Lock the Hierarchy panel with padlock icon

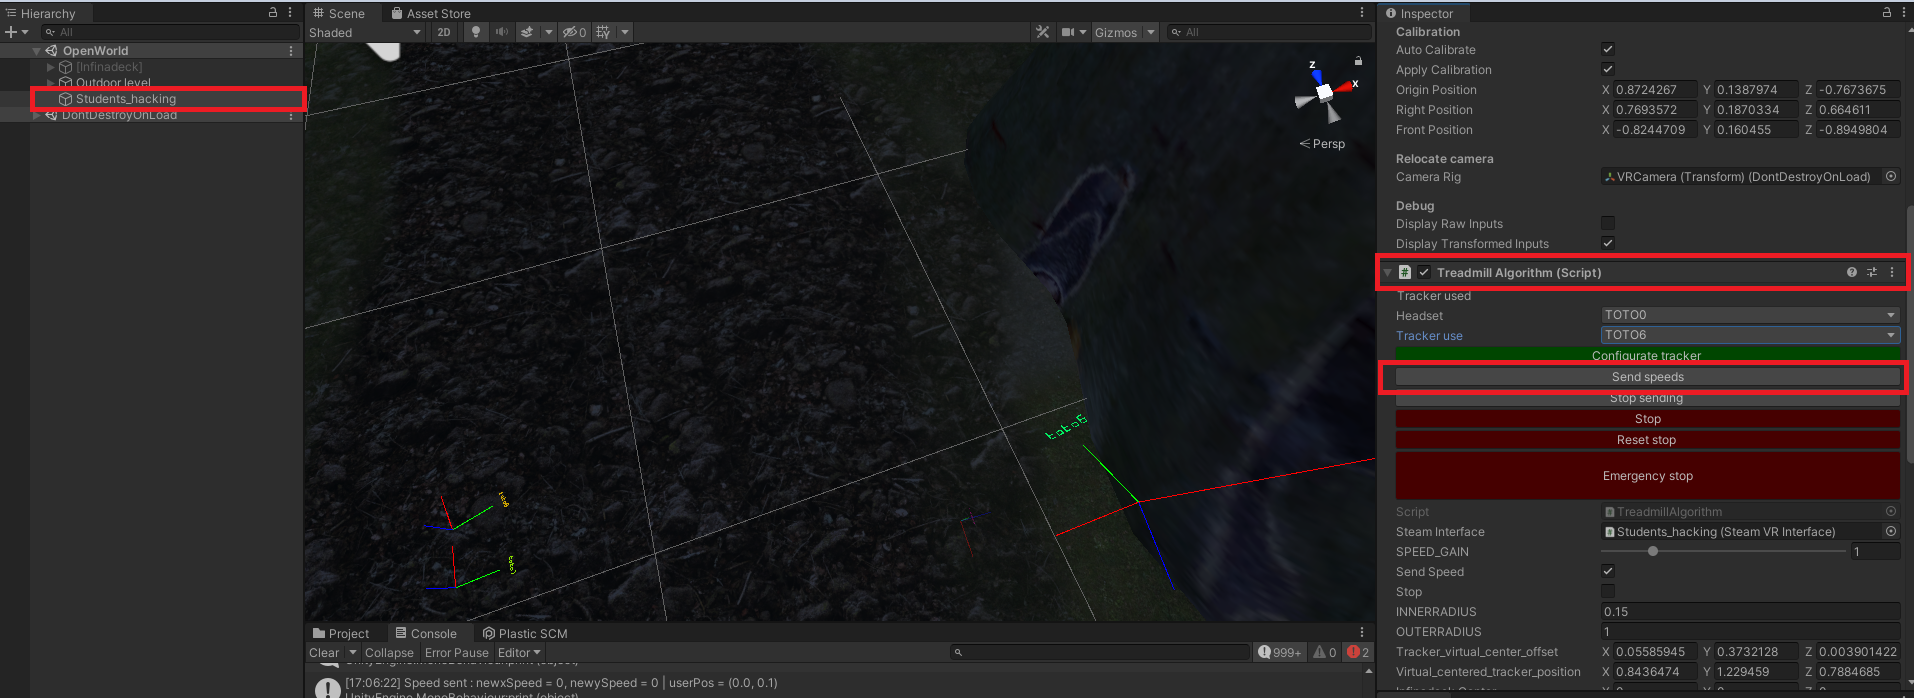click(273, 13)
